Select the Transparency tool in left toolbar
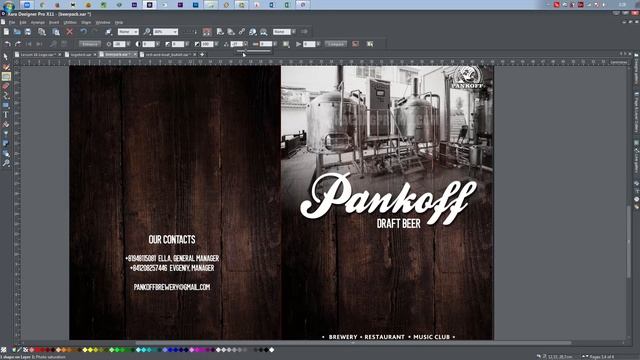 point(6,134)
